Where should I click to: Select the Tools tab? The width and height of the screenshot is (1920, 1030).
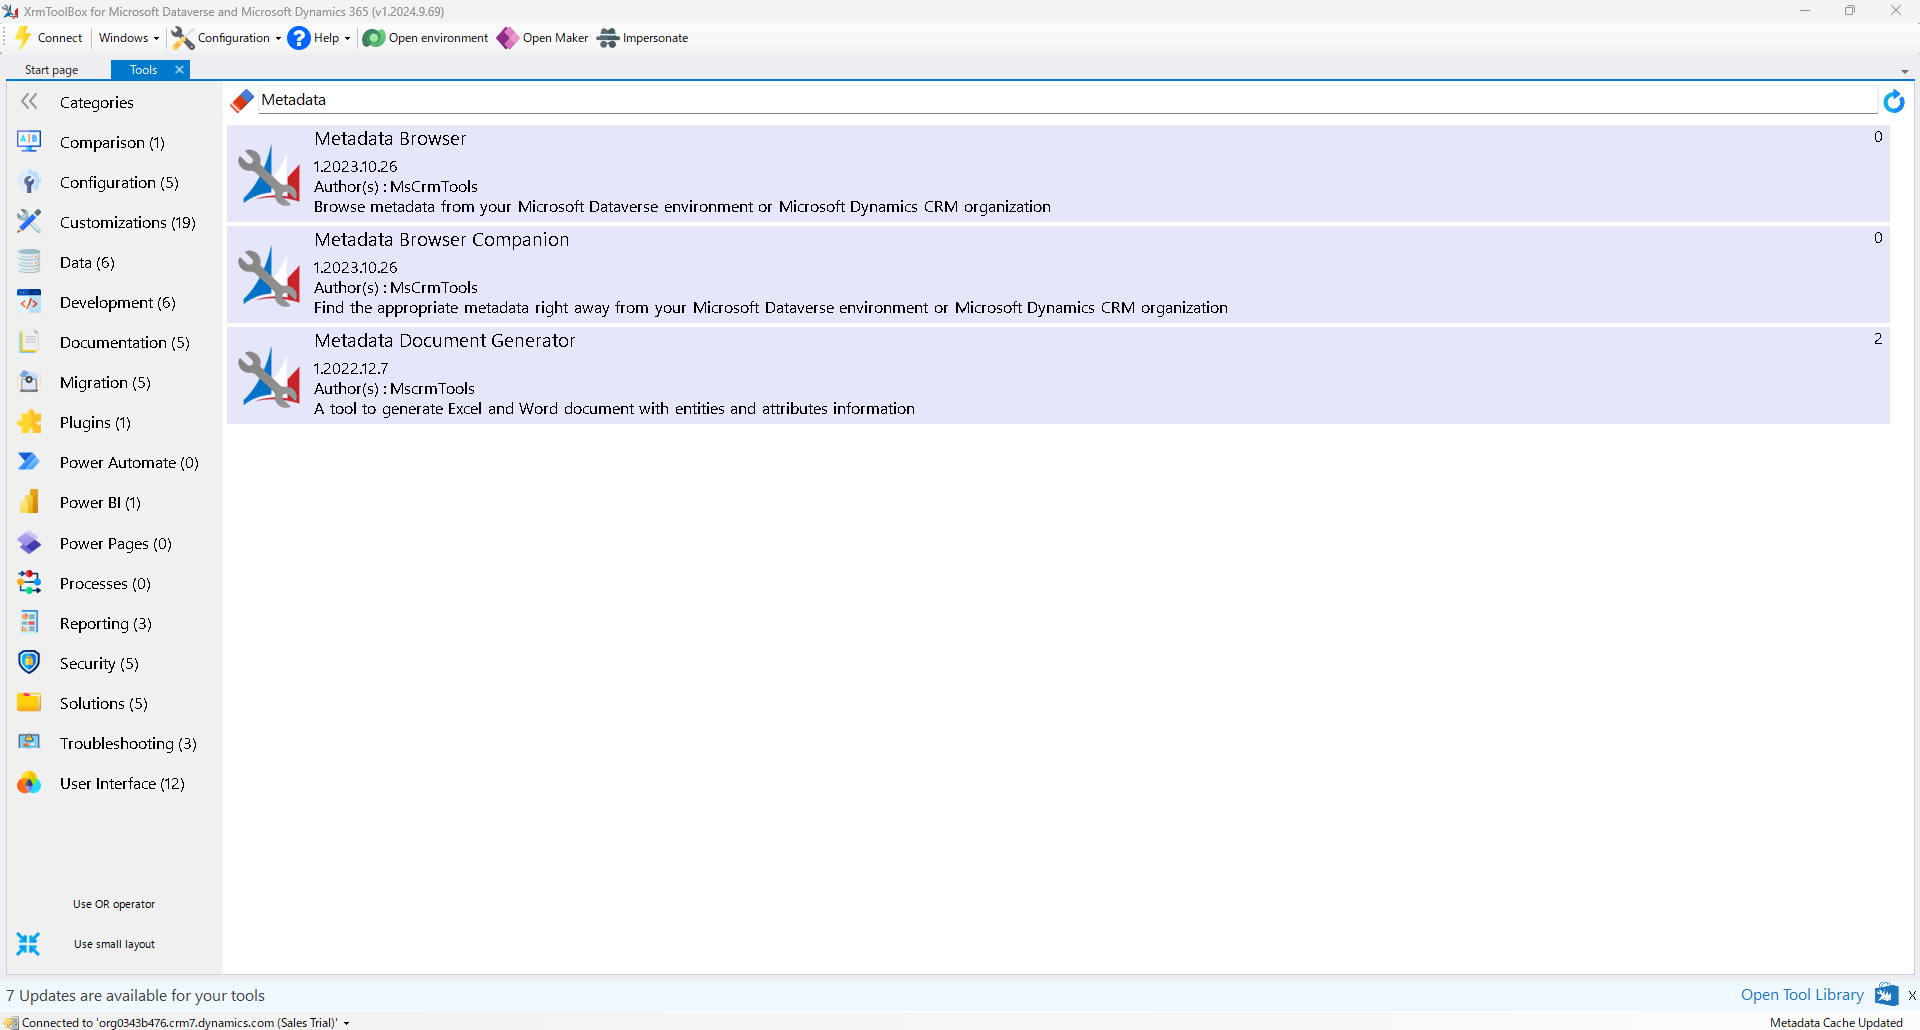pyautogui.click(x=143, y=70)
